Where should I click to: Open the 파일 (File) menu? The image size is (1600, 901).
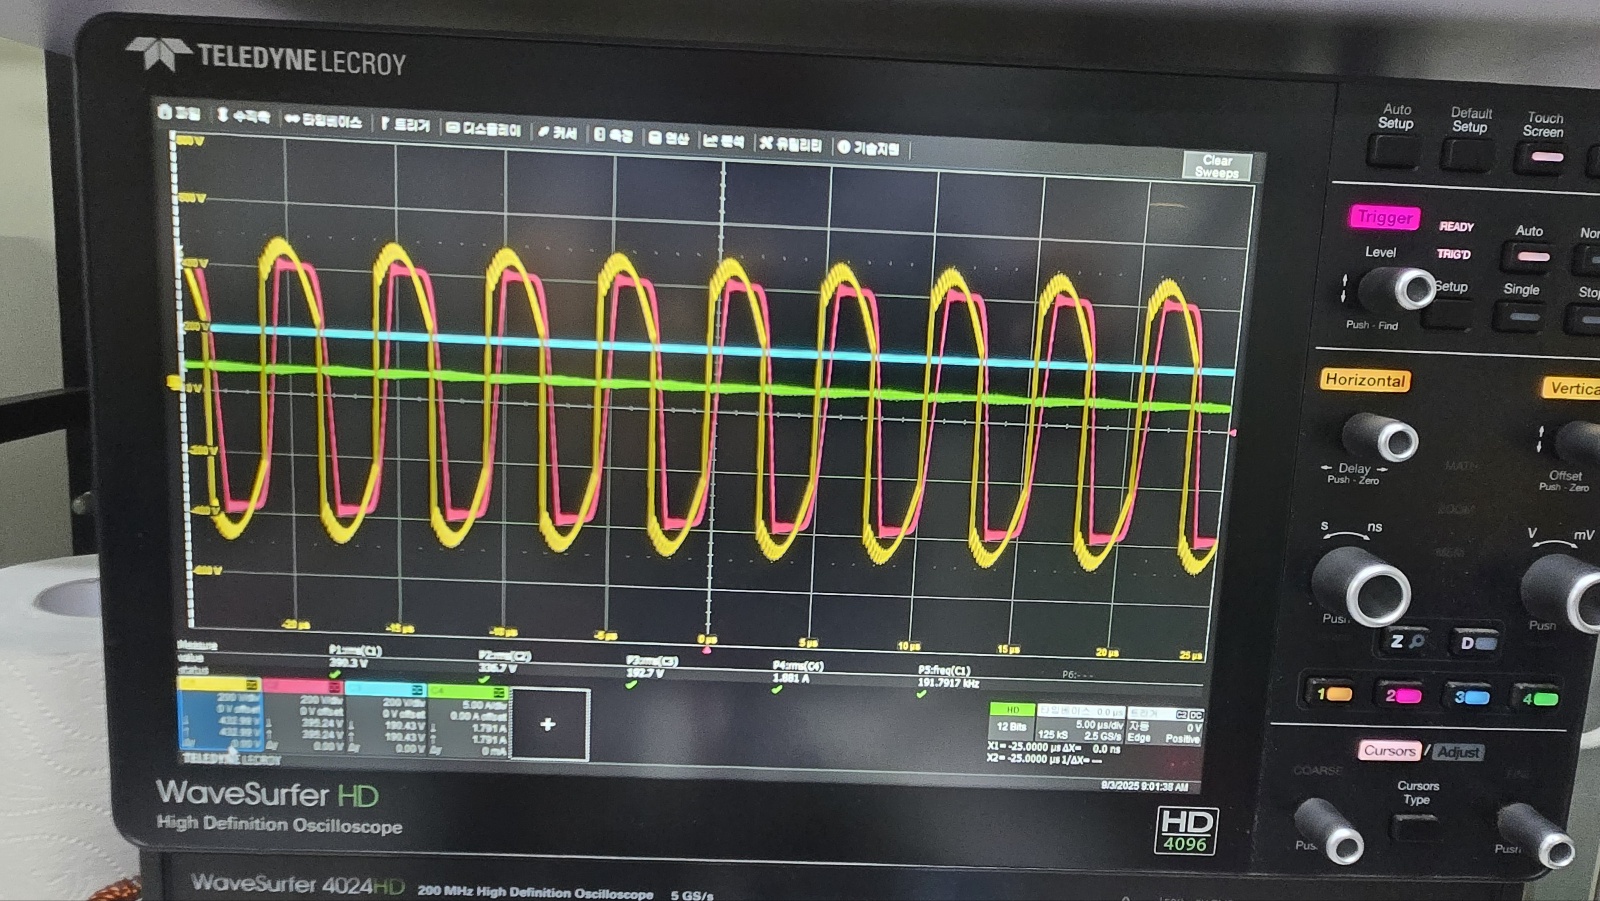point(180,113)
